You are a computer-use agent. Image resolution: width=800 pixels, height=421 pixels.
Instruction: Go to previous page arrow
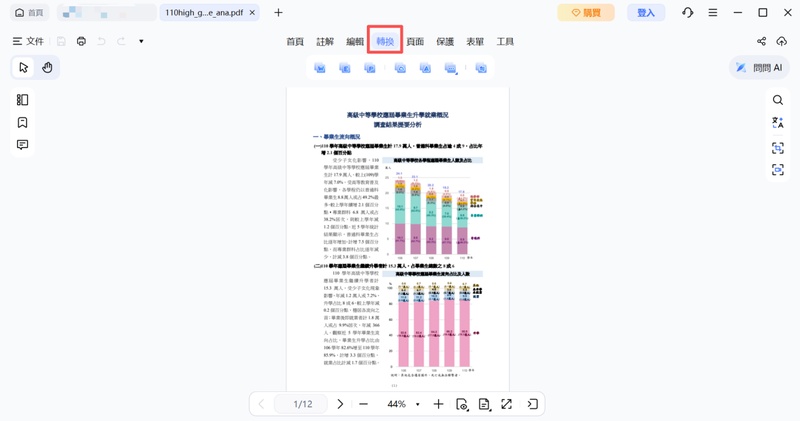tap(261, 404)
